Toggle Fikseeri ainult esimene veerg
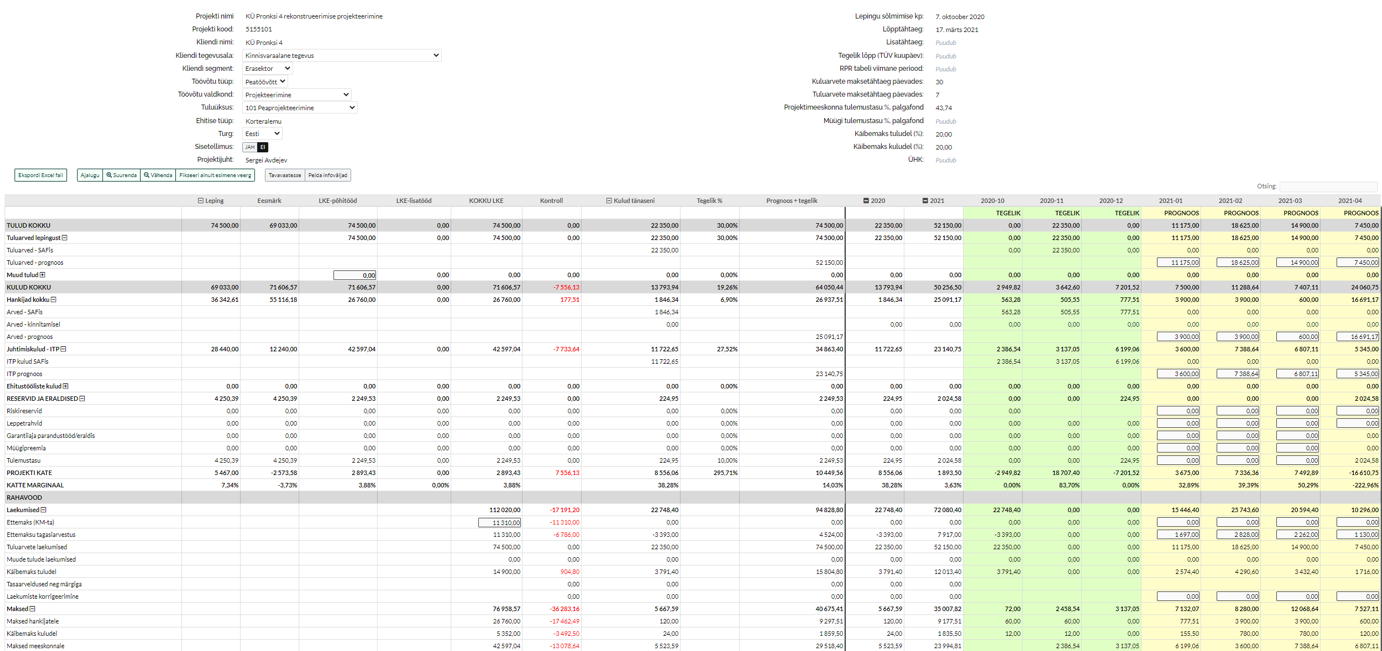 click(215, 175)
